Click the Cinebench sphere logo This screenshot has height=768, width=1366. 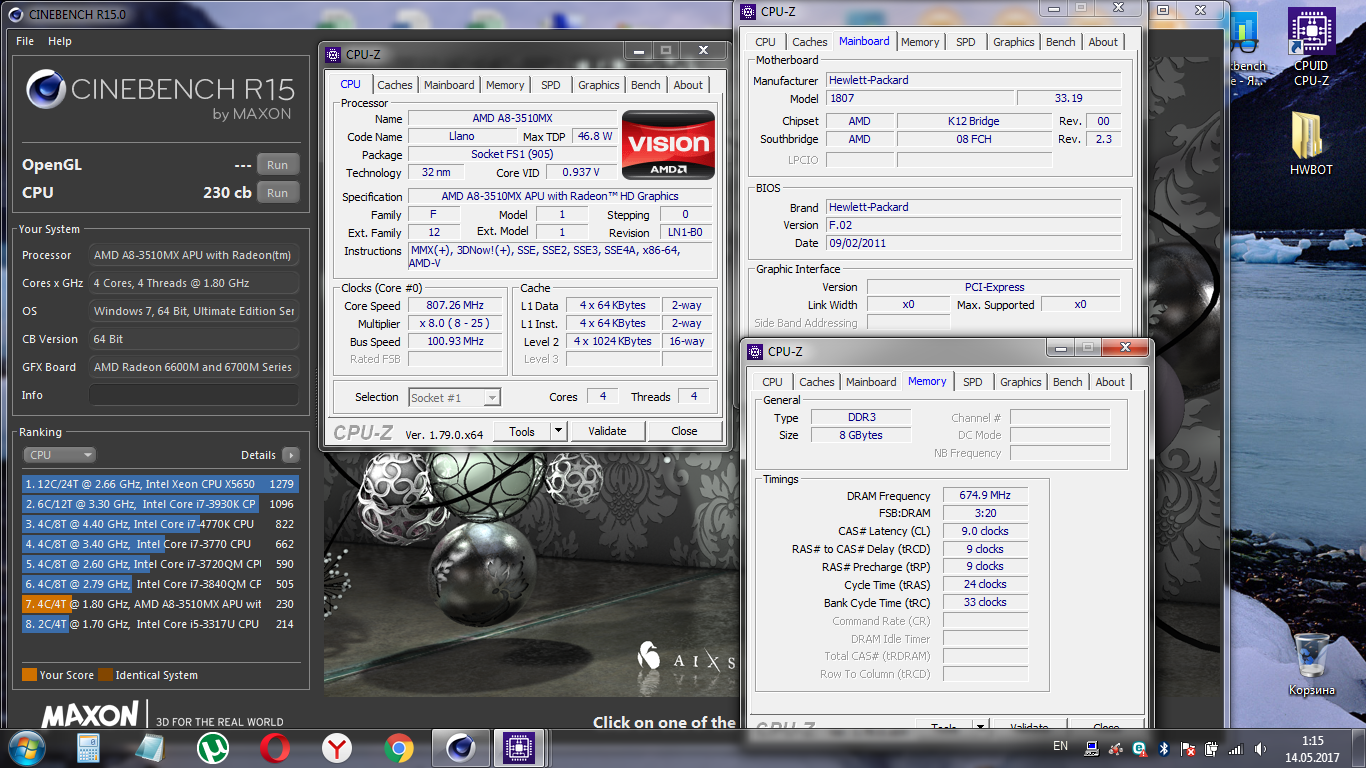click(46, 90)
